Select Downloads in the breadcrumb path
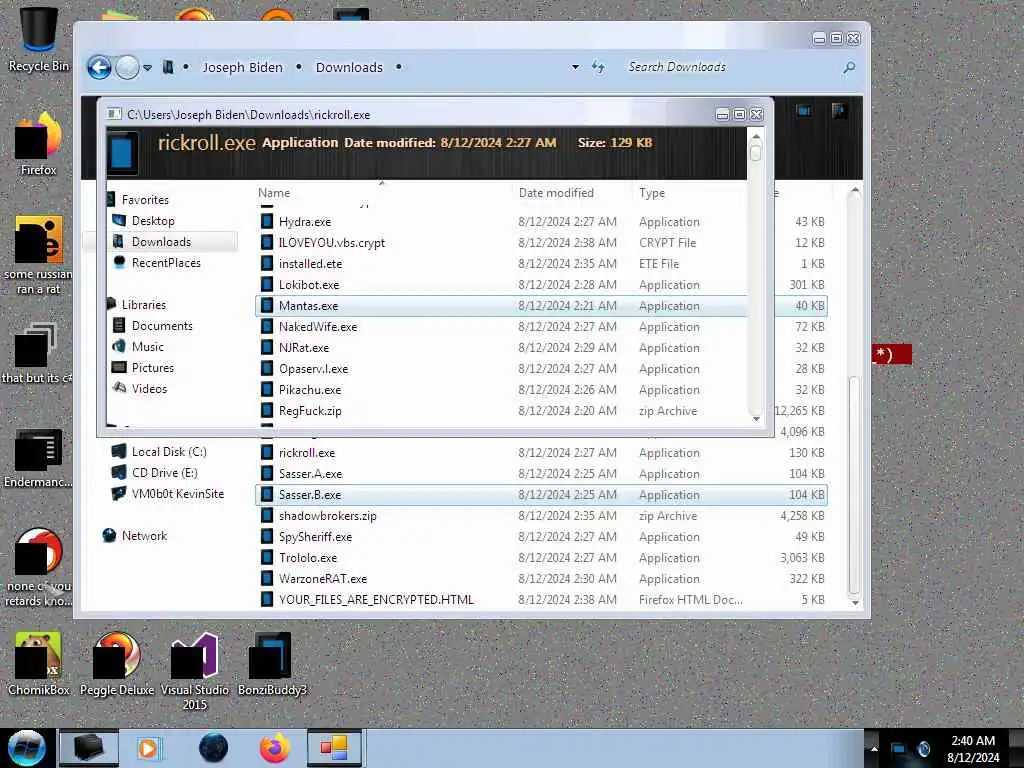The width and height of the screenshot is (1024, 768). pos(349,67)
